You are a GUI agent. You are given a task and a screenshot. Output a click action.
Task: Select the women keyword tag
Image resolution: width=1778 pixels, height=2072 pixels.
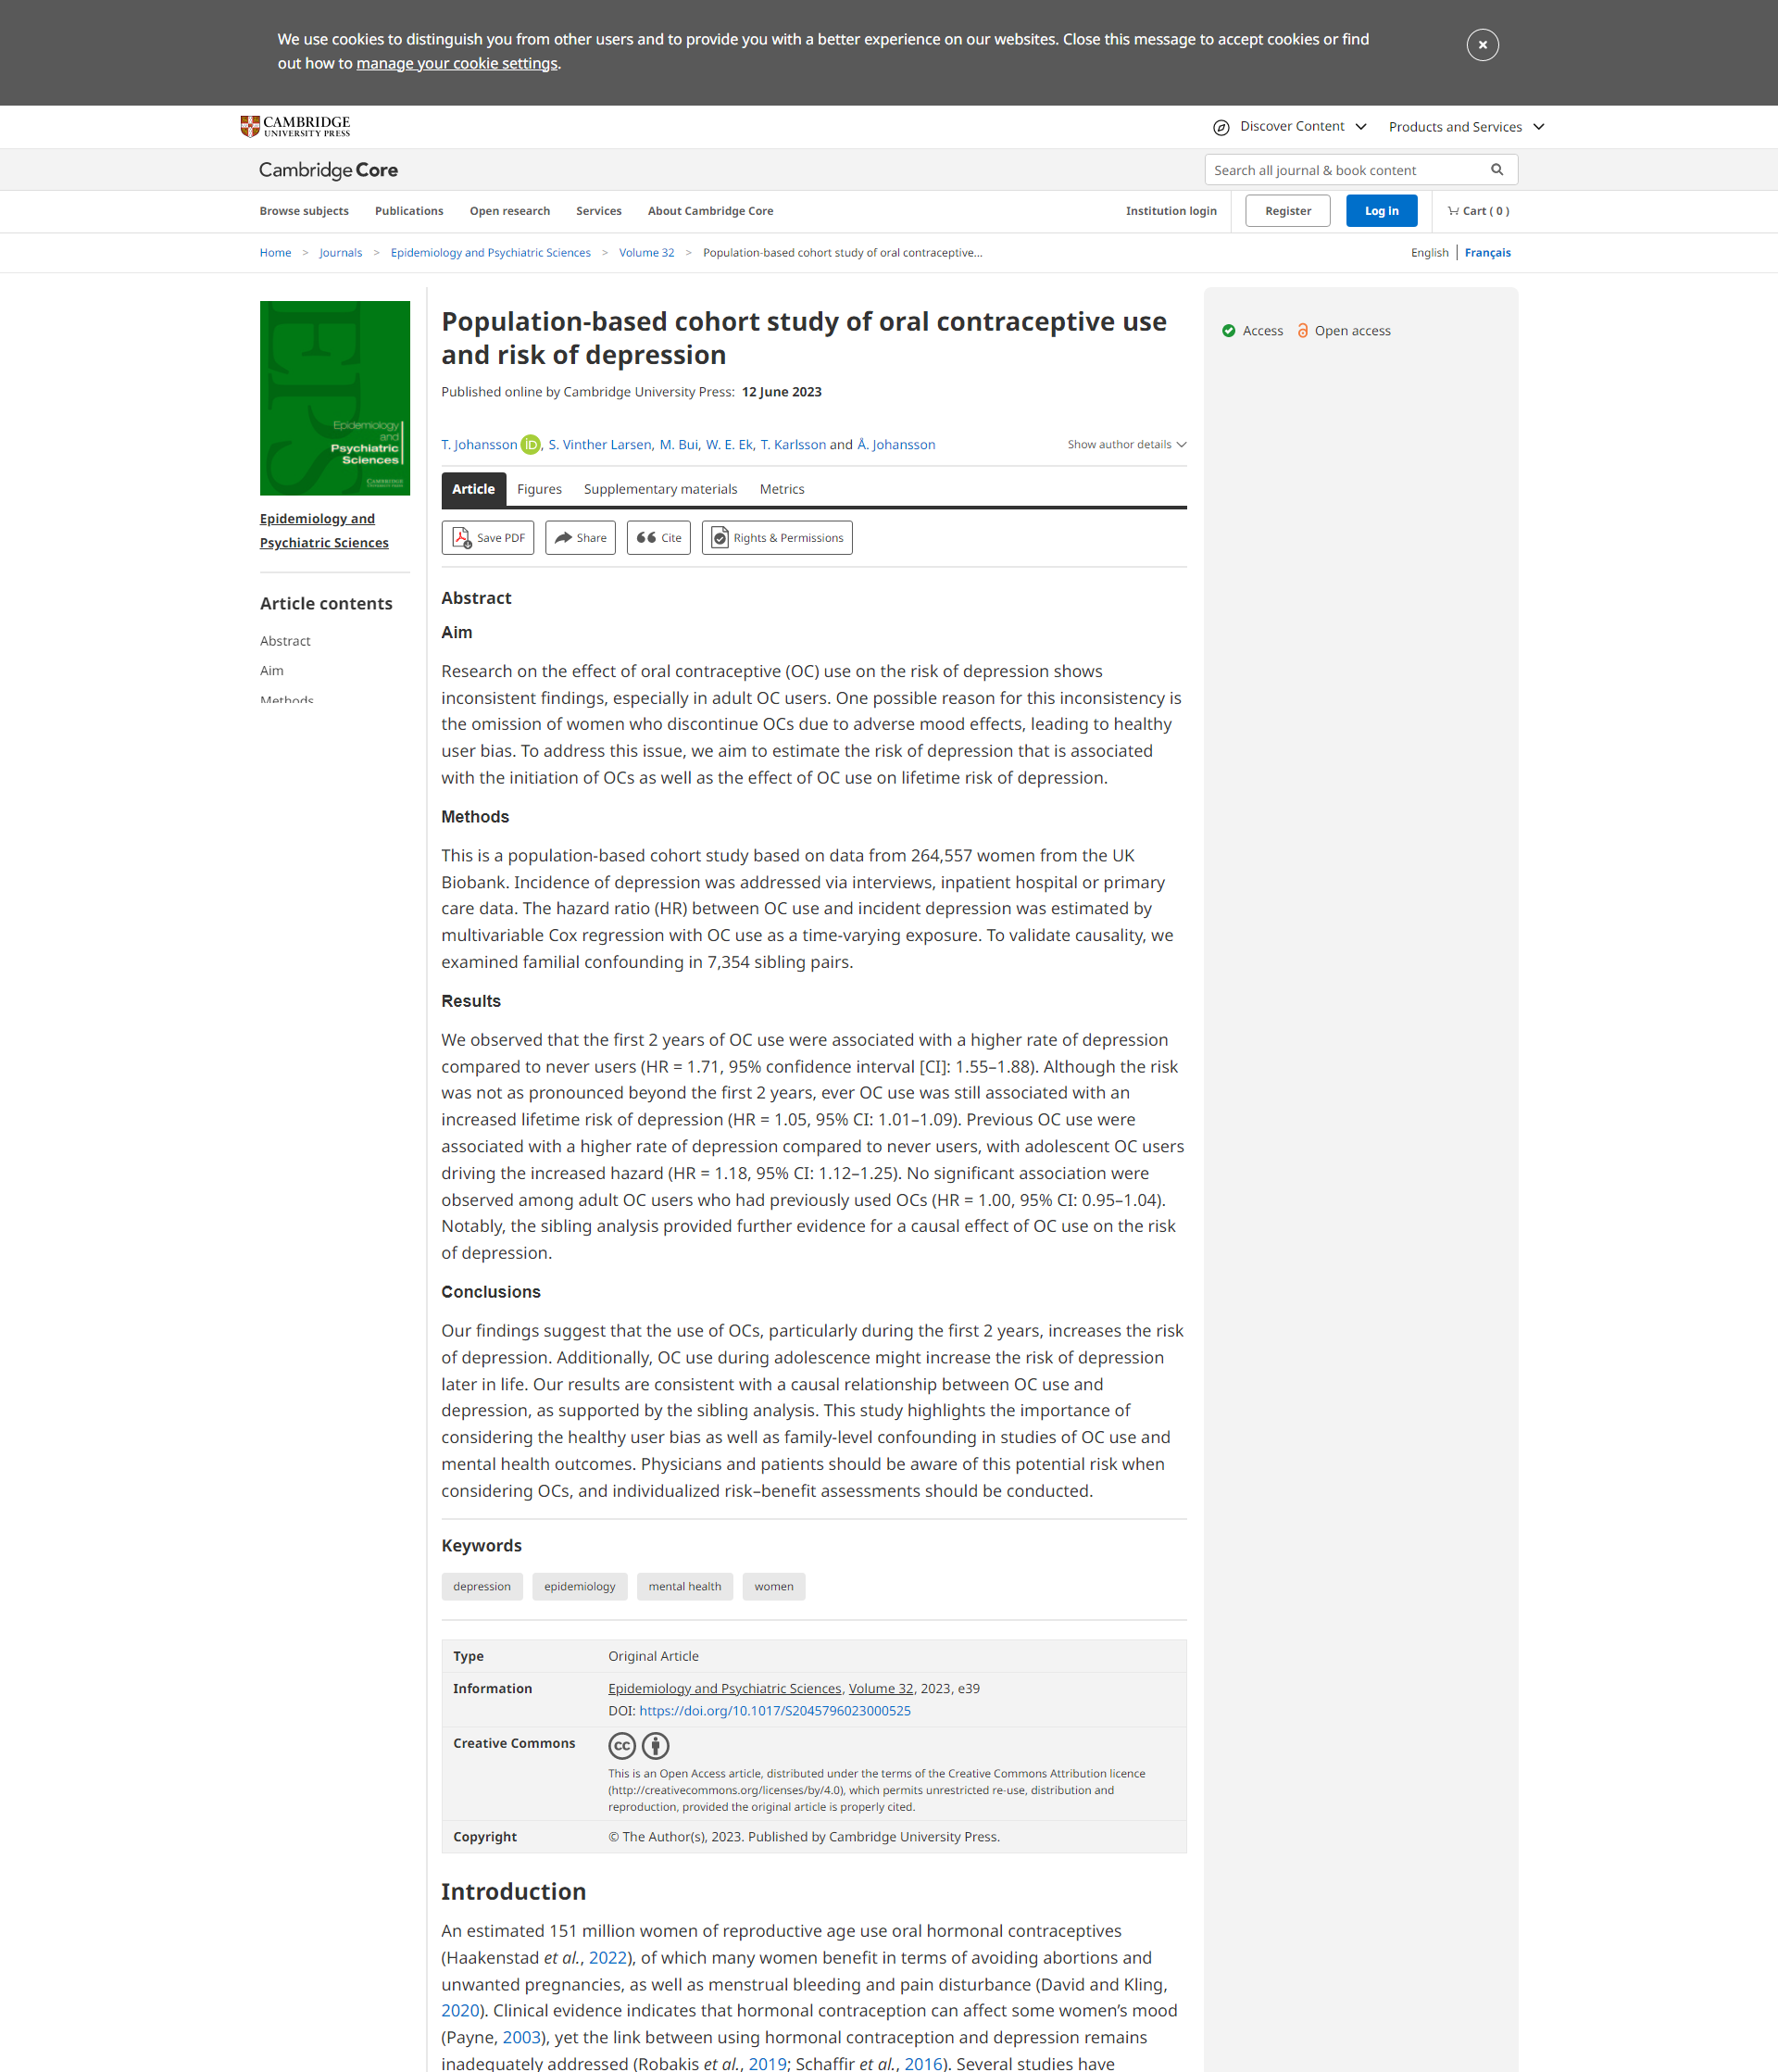[x=773, y=1586]
